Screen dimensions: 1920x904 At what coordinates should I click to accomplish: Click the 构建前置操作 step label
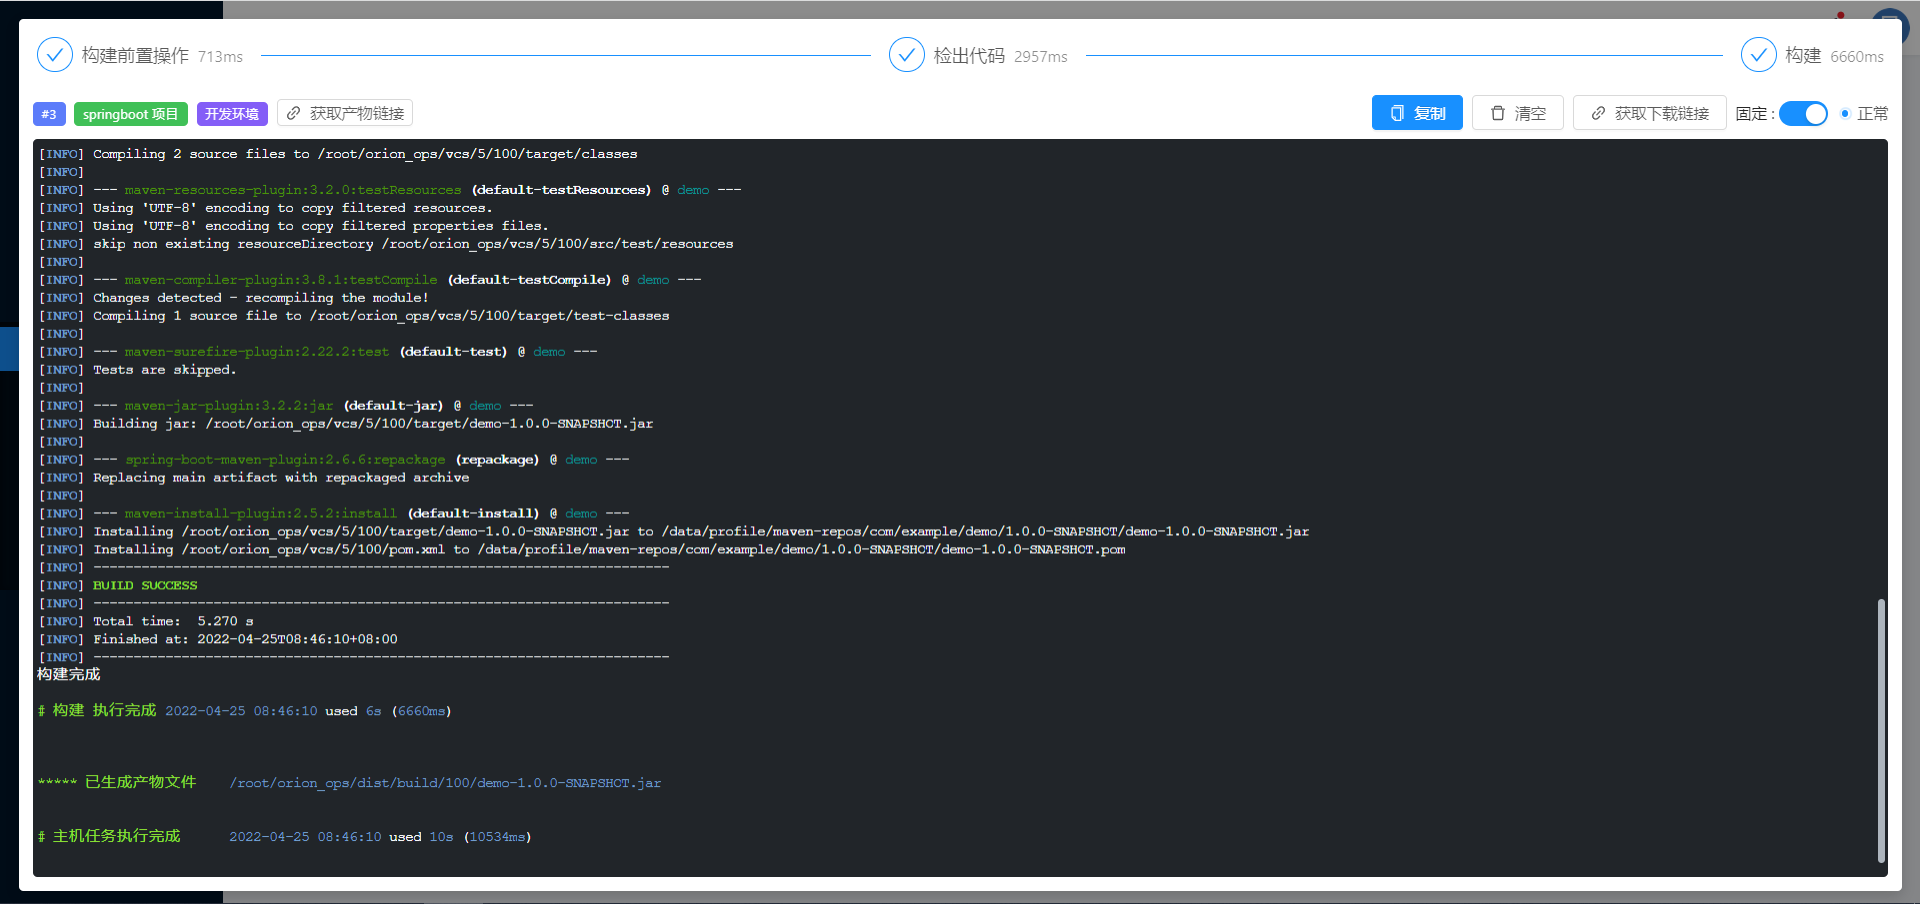pos(135,56)
